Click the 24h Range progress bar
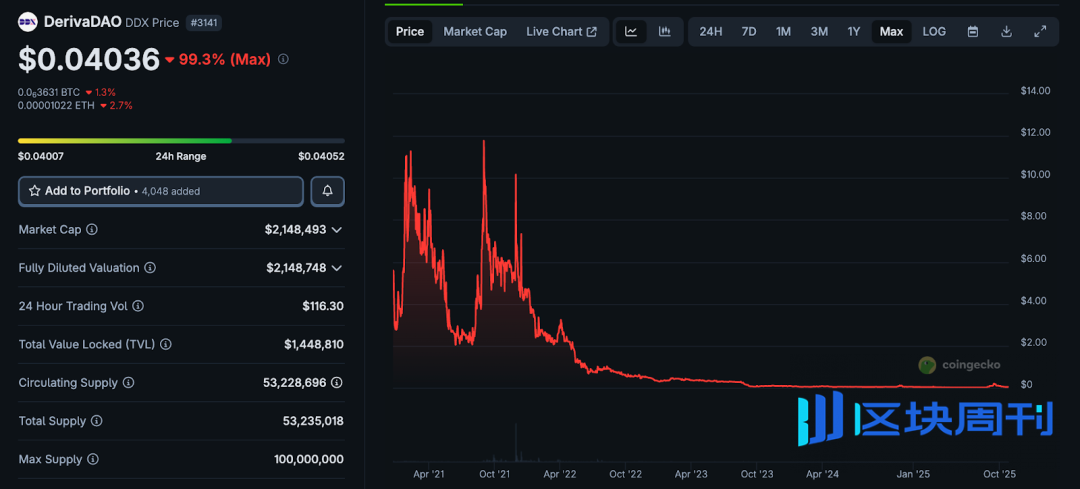1080x489 pixels. [x=181, y=141]
